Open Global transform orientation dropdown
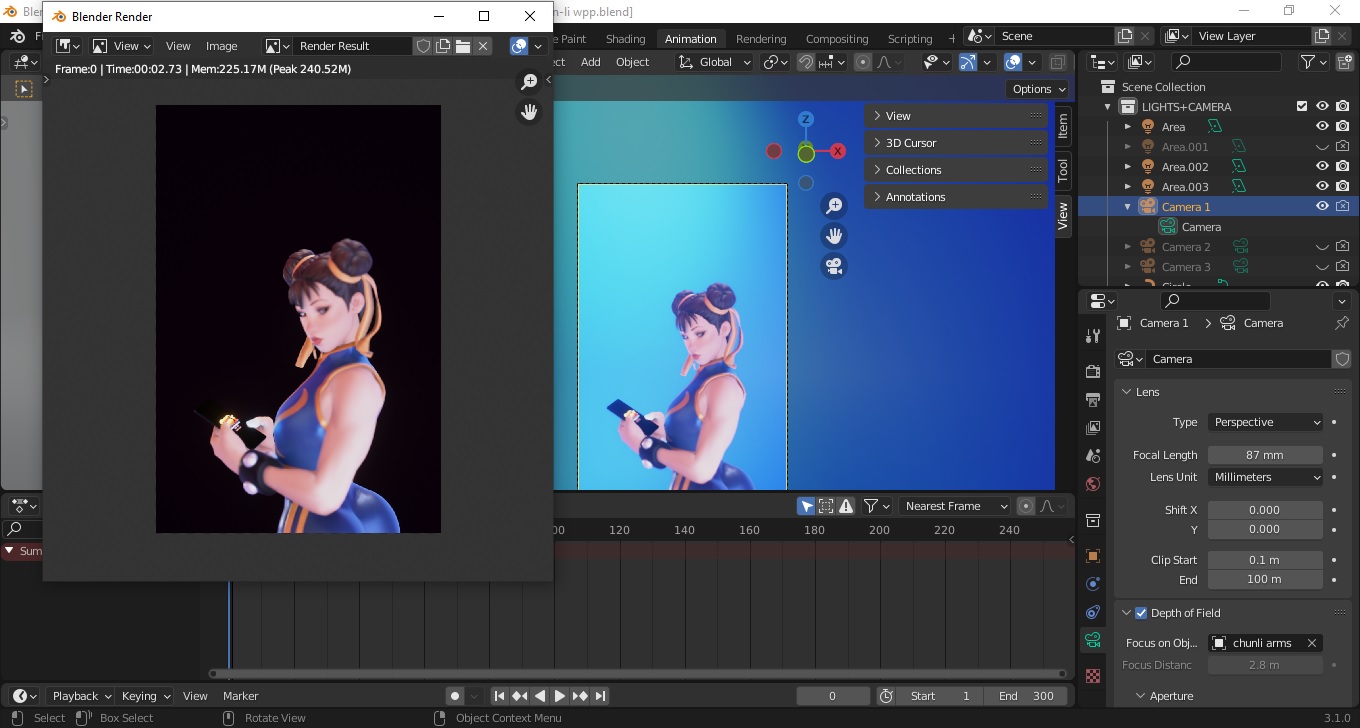 pos(715,62)
